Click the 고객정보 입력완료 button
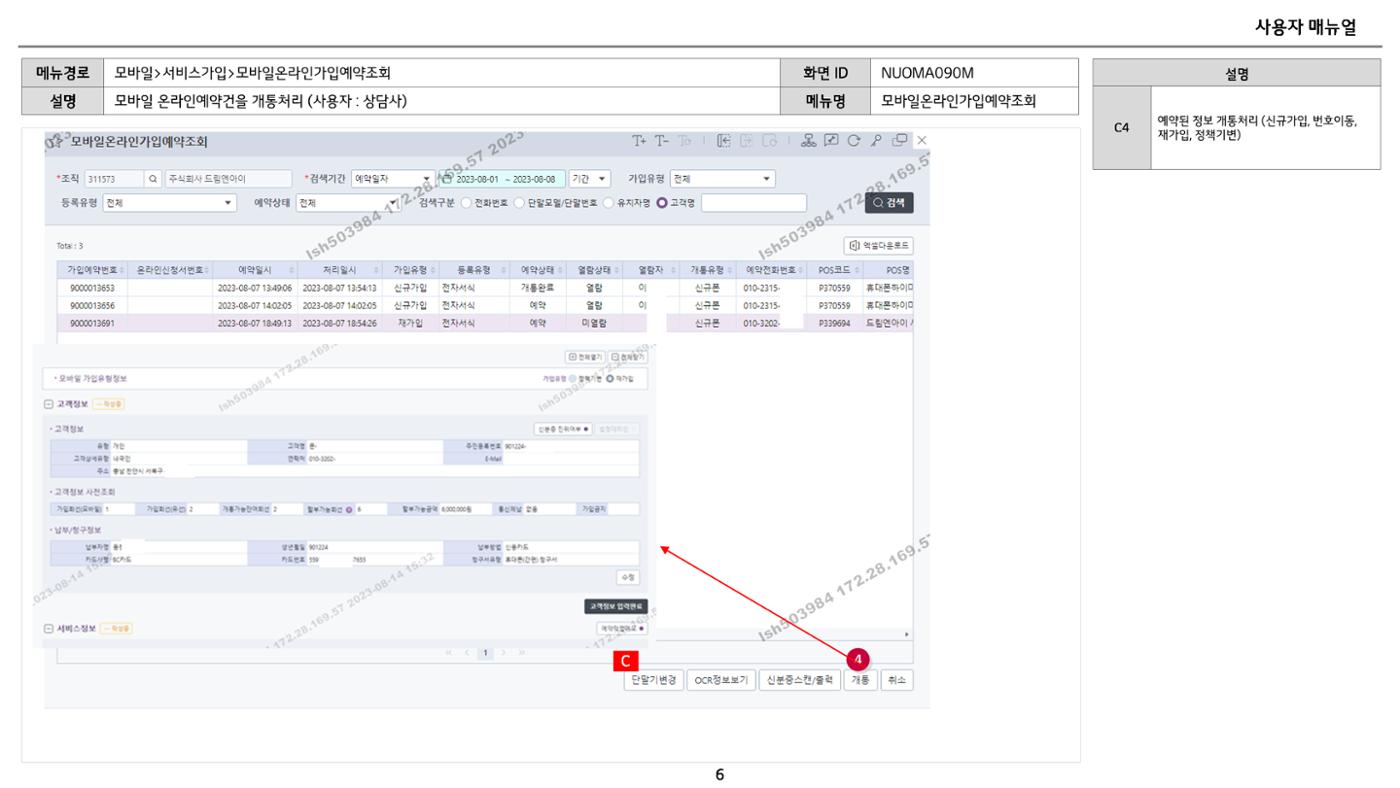1400x788 pixels. [x=616, y=605]
